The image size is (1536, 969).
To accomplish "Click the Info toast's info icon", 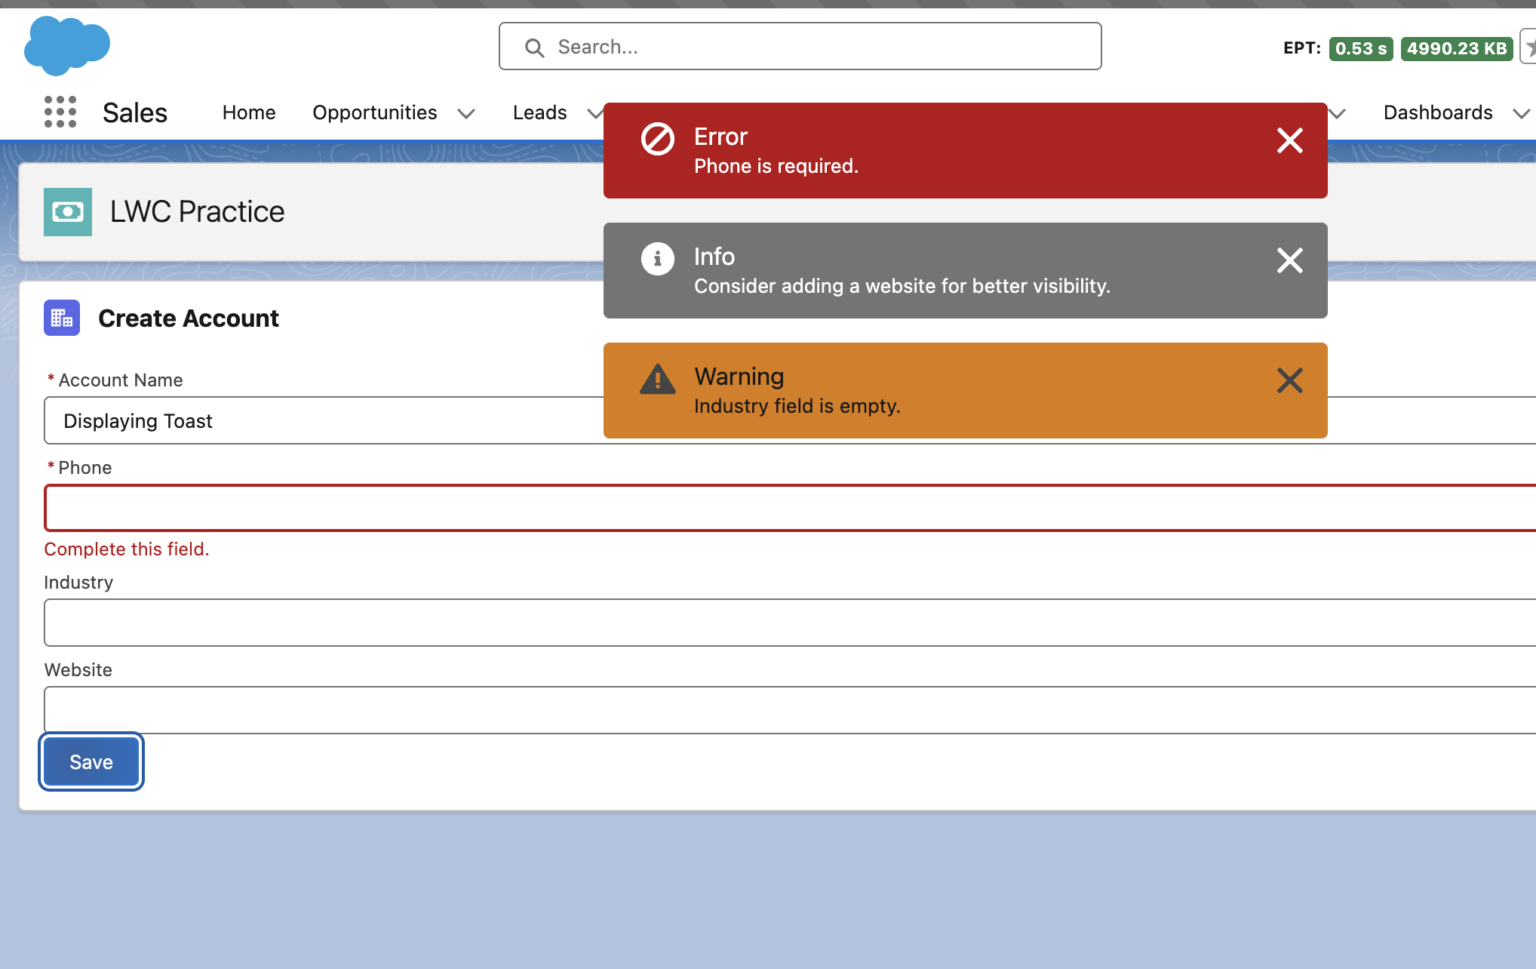I will 657,258.
